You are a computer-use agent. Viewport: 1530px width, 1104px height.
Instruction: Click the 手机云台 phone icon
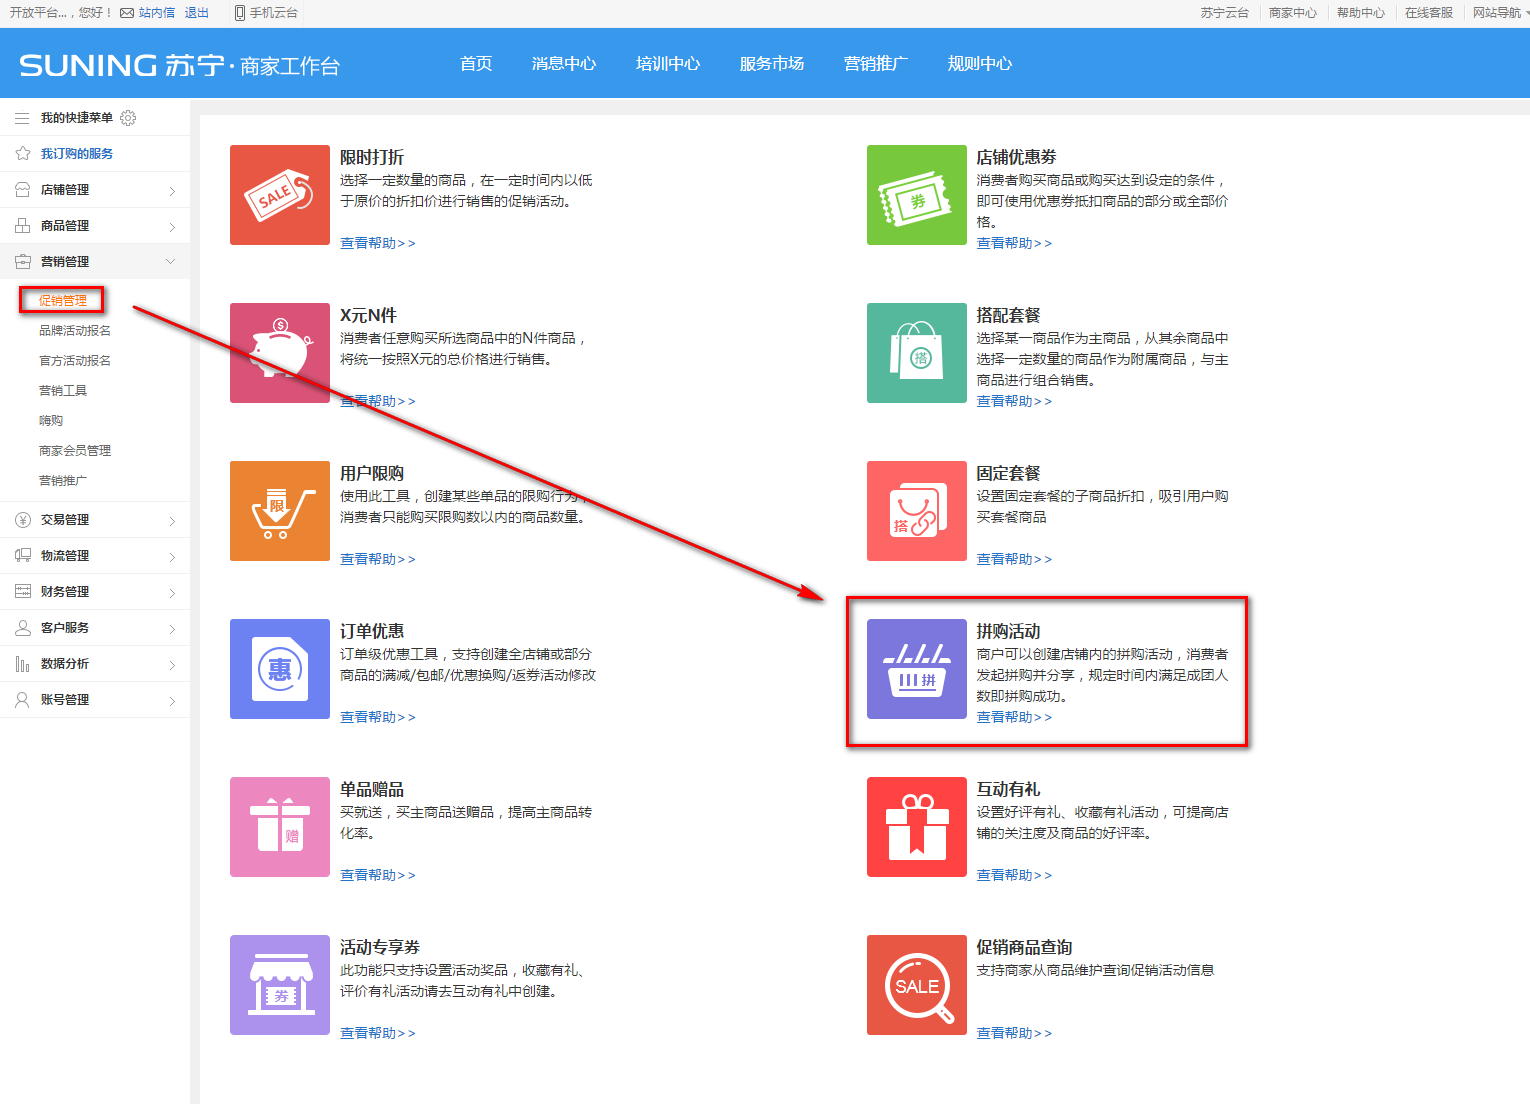pyautogui.click(x=240, y=13)
